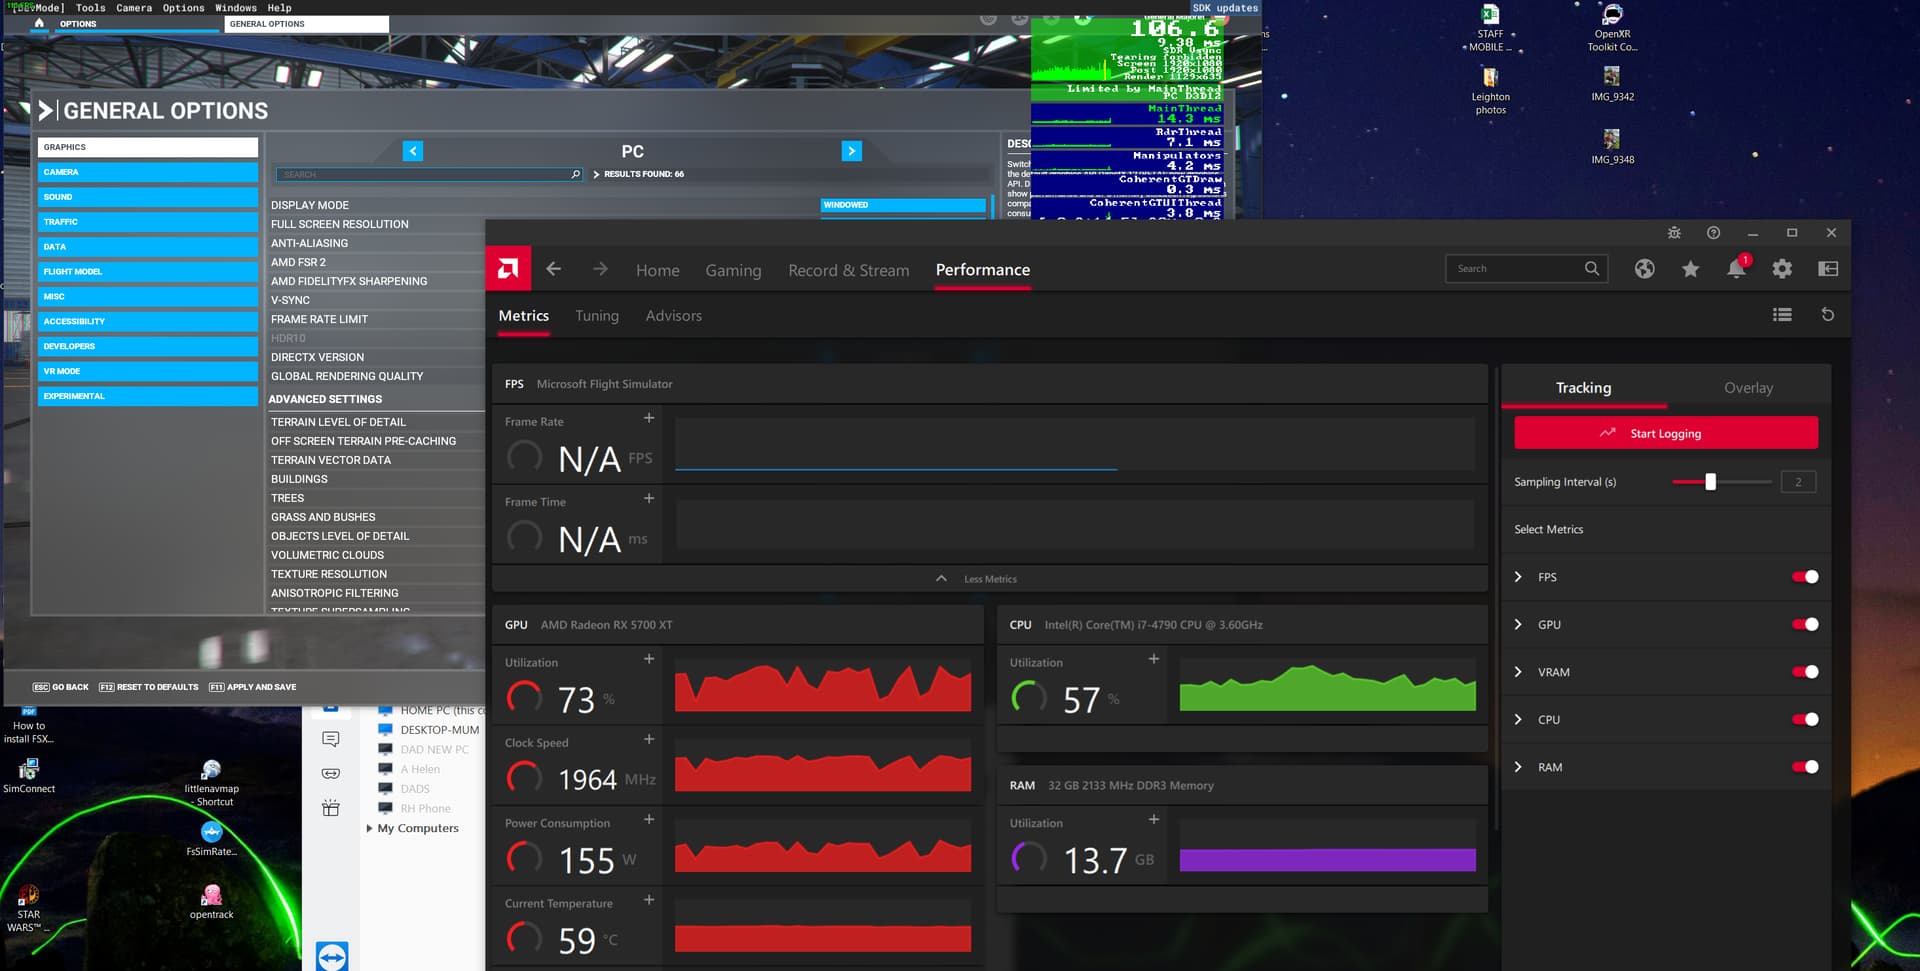1920x971 pixels.
Task: Disable the FPS tracking toggle
Action: [x=1805, y=577]
